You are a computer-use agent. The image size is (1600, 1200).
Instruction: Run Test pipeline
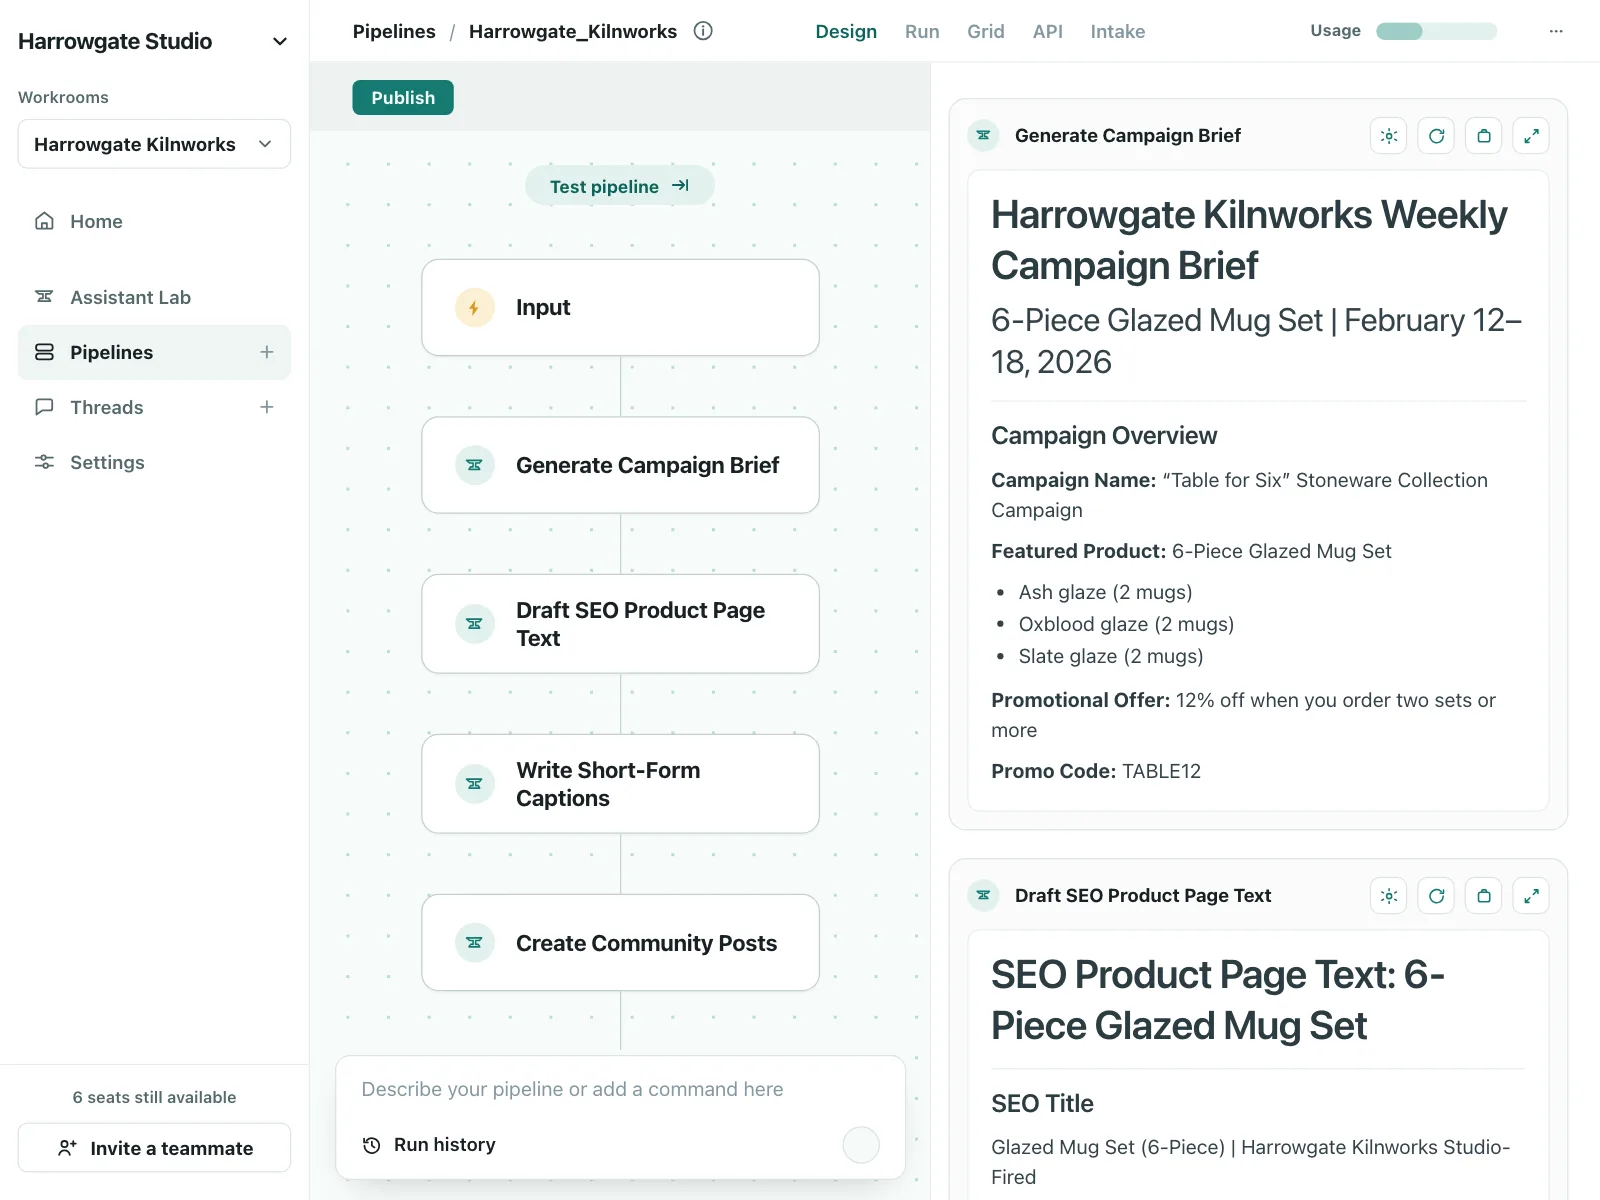[620, 186]
